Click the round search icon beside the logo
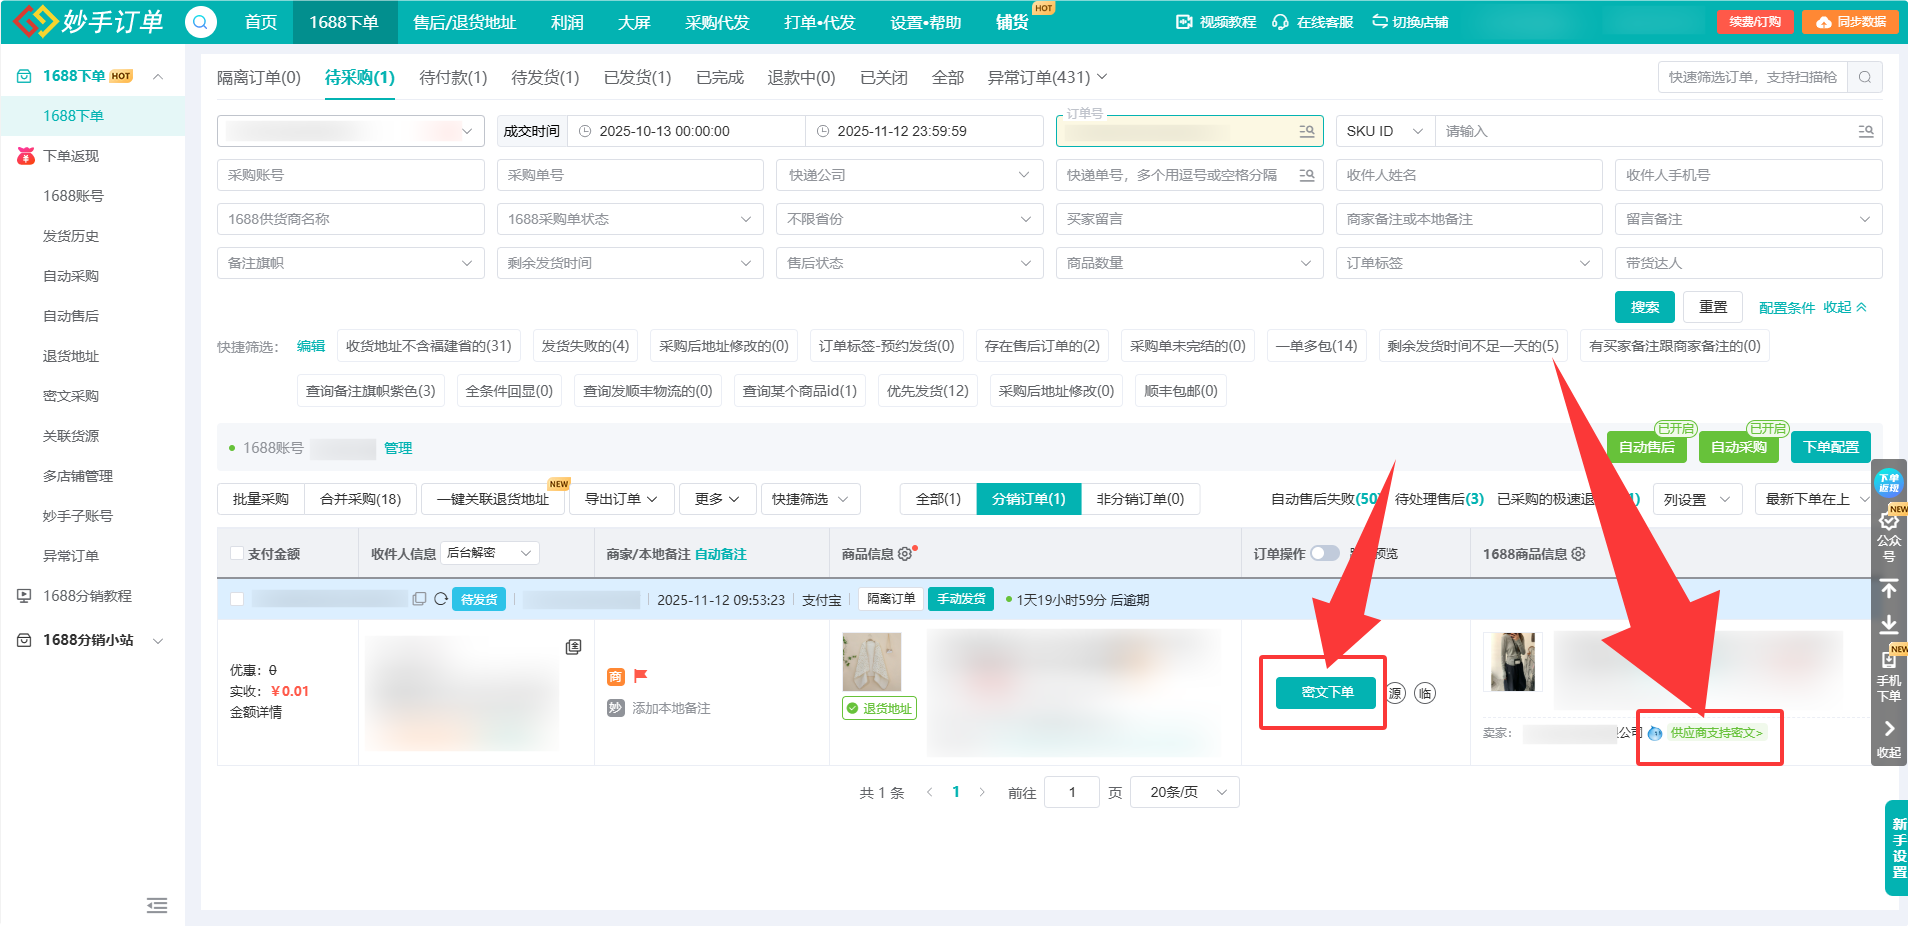The width and height of the screenshot is (1908, 926). point(200,21)
